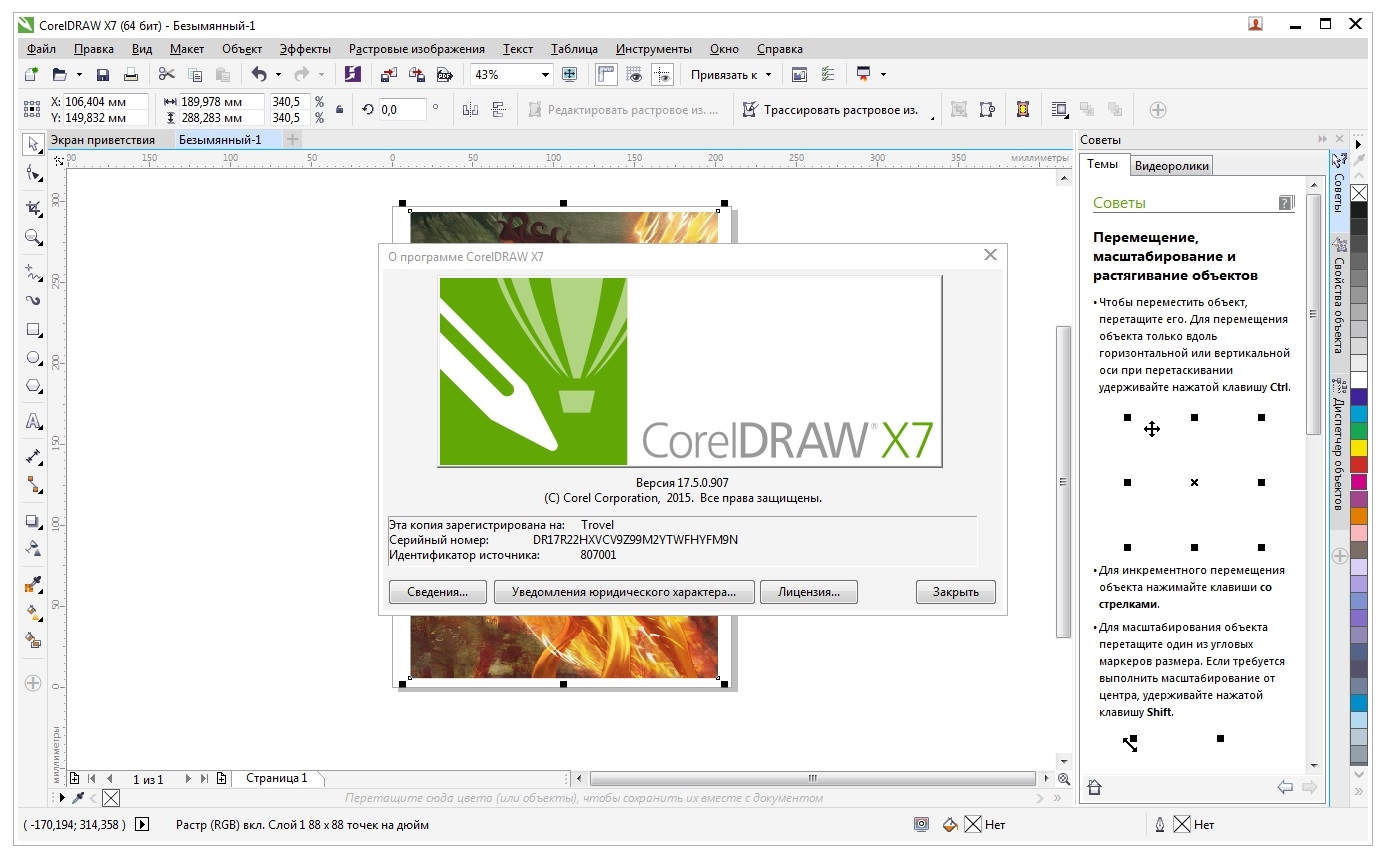1390x865 pixels.
Task: Click the Search content icon
Action: coord(352,74)
